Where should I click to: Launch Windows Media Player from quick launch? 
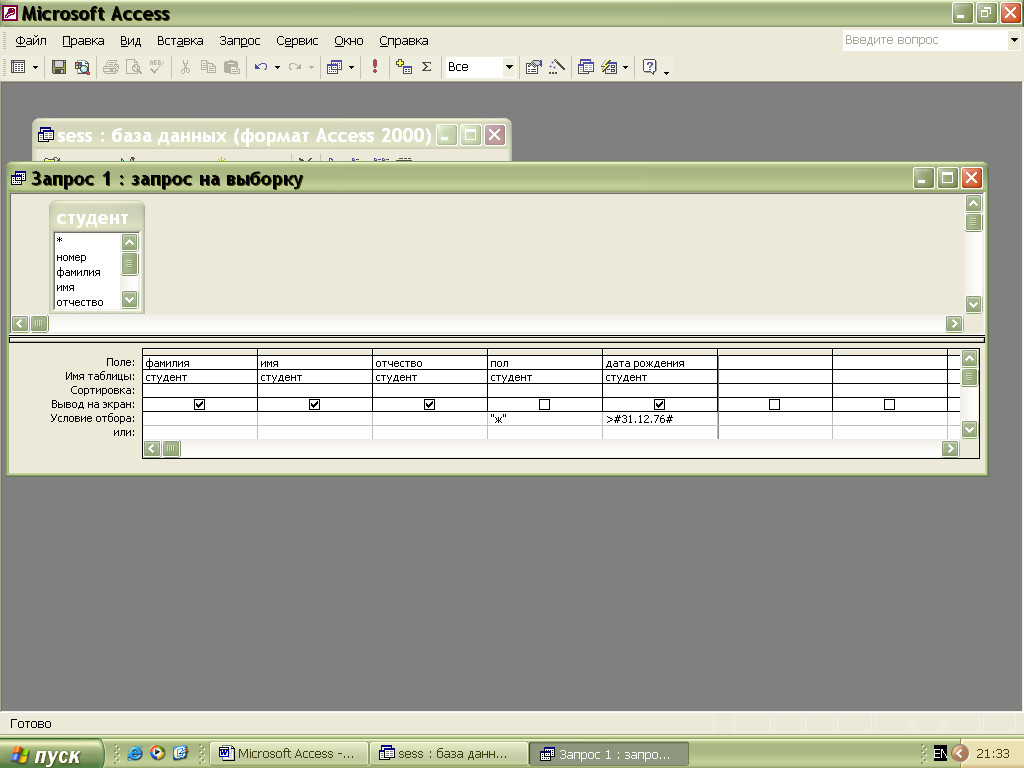157,753
